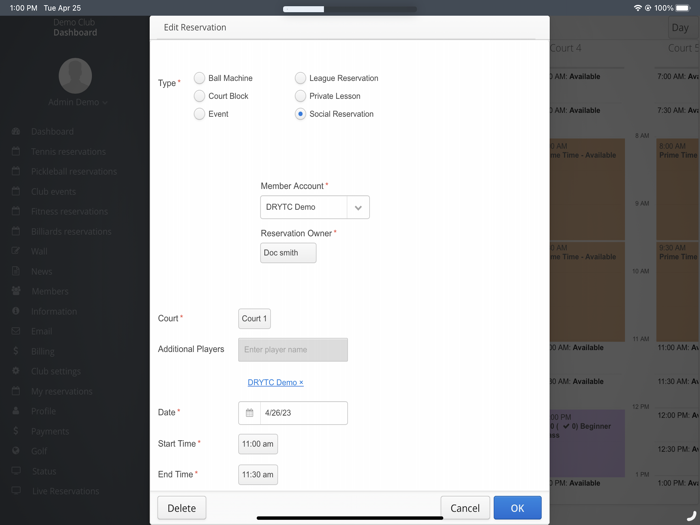Click the Pickleball reservations calendar icon
This screenshot has width=700, height=525.
[16, 171]
